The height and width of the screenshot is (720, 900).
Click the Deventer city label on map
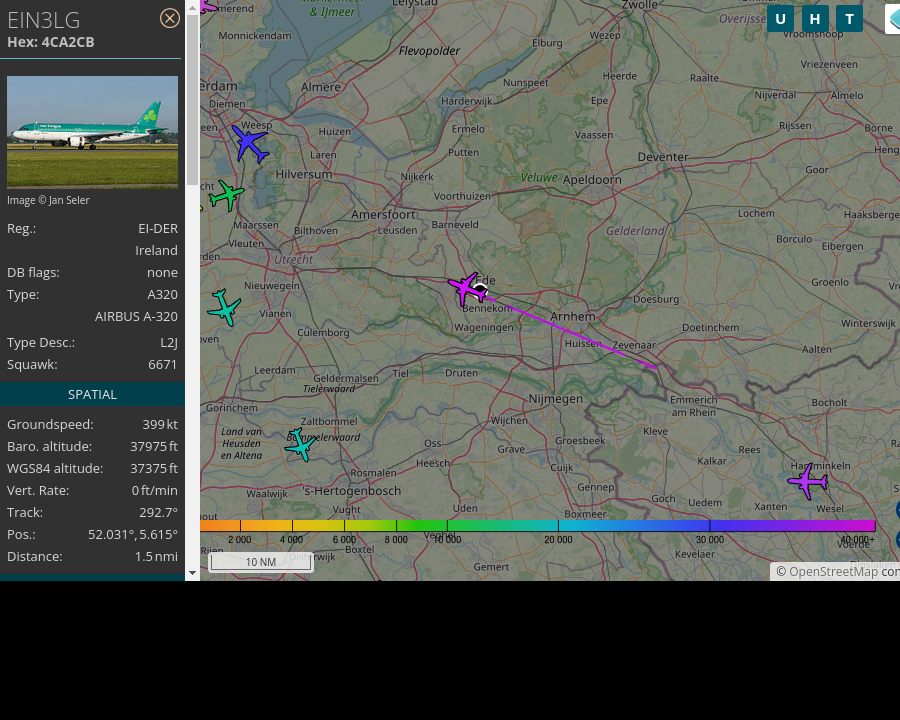[663, 157]
